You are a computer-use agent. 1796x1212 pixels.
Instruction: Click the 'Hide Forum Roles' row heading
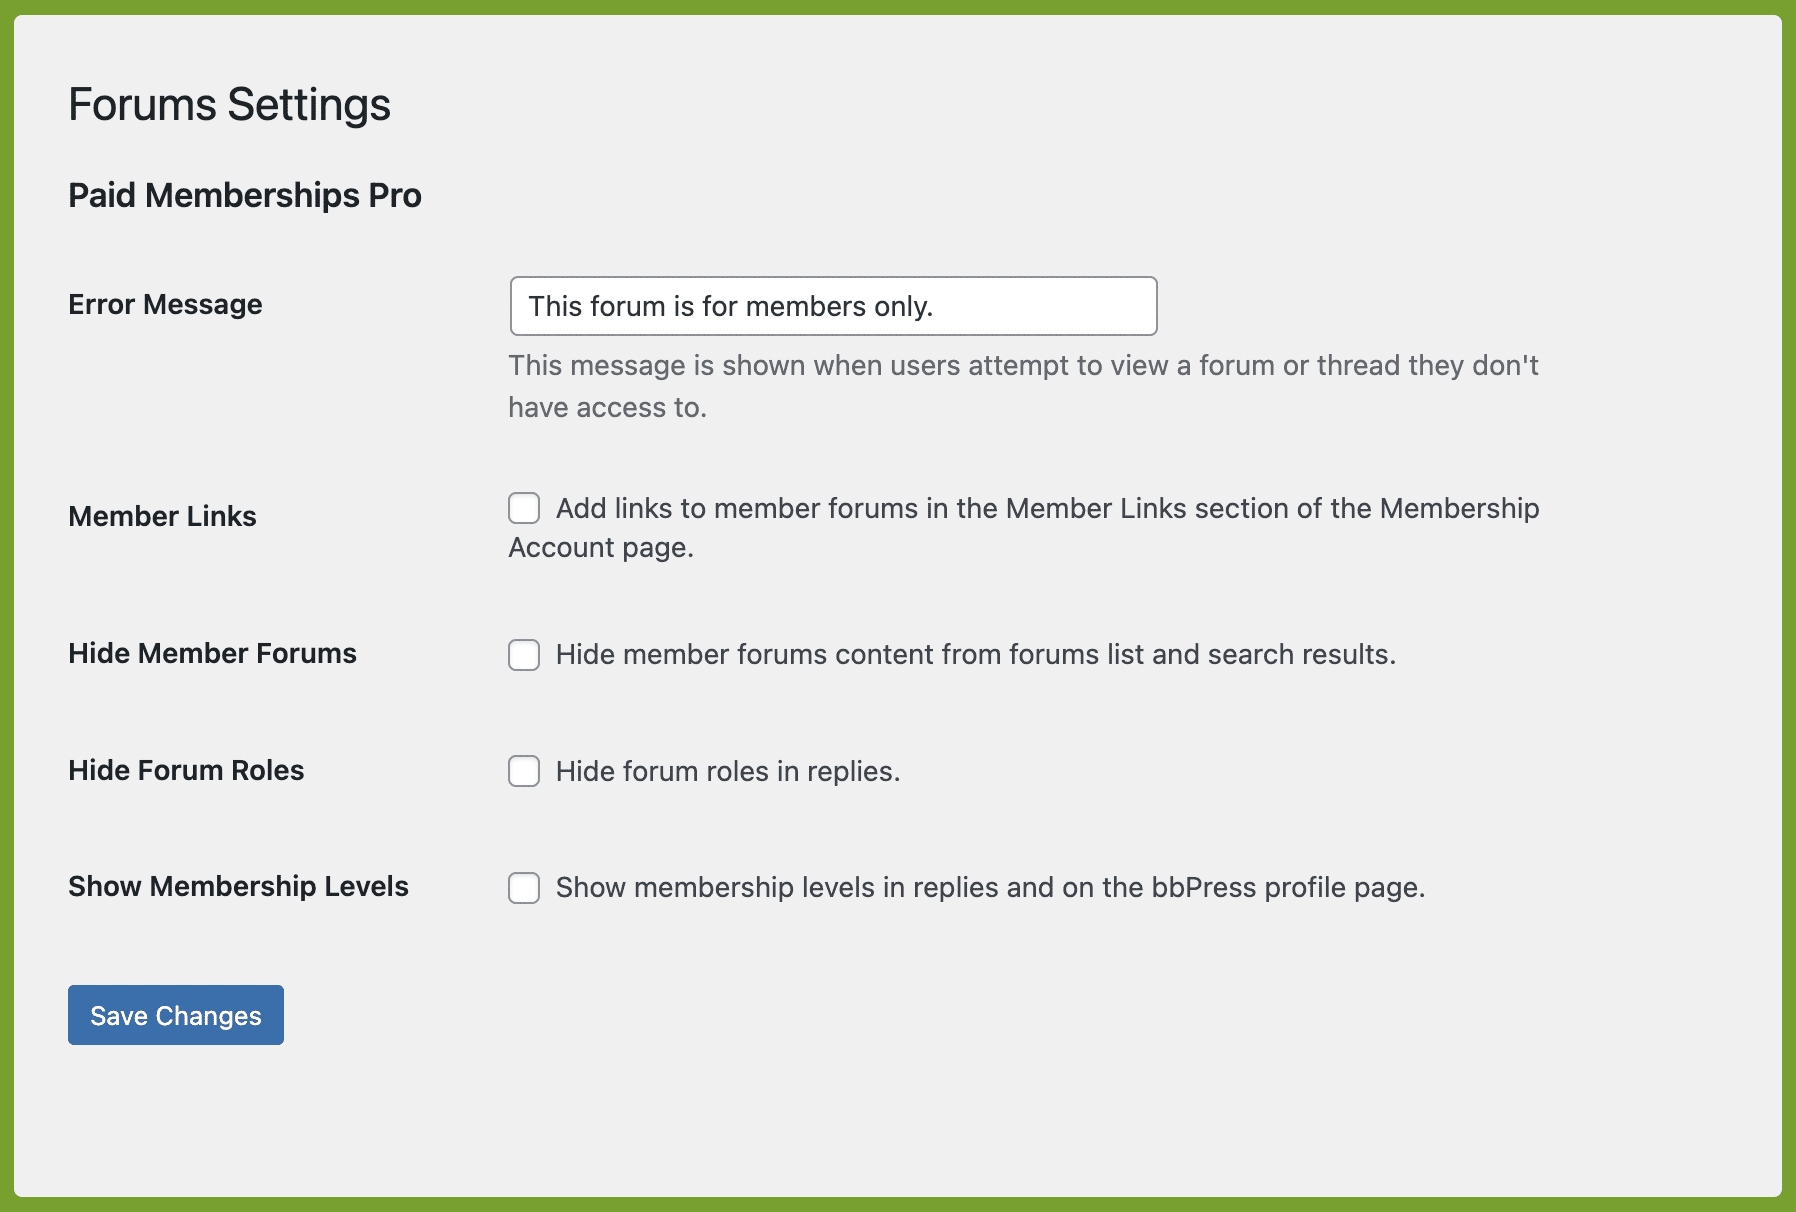click(x=186, y=770)
